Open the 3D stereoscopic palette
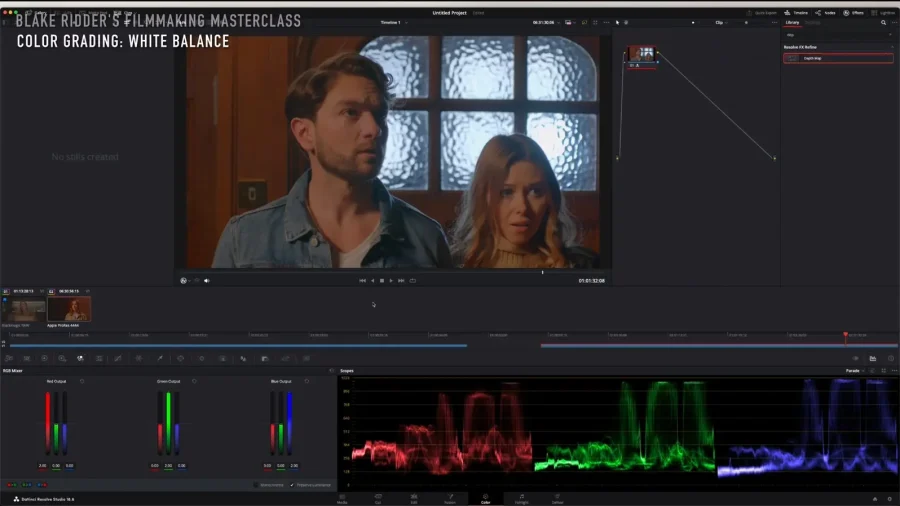This screenshot has width=900, height=506. 307,359
